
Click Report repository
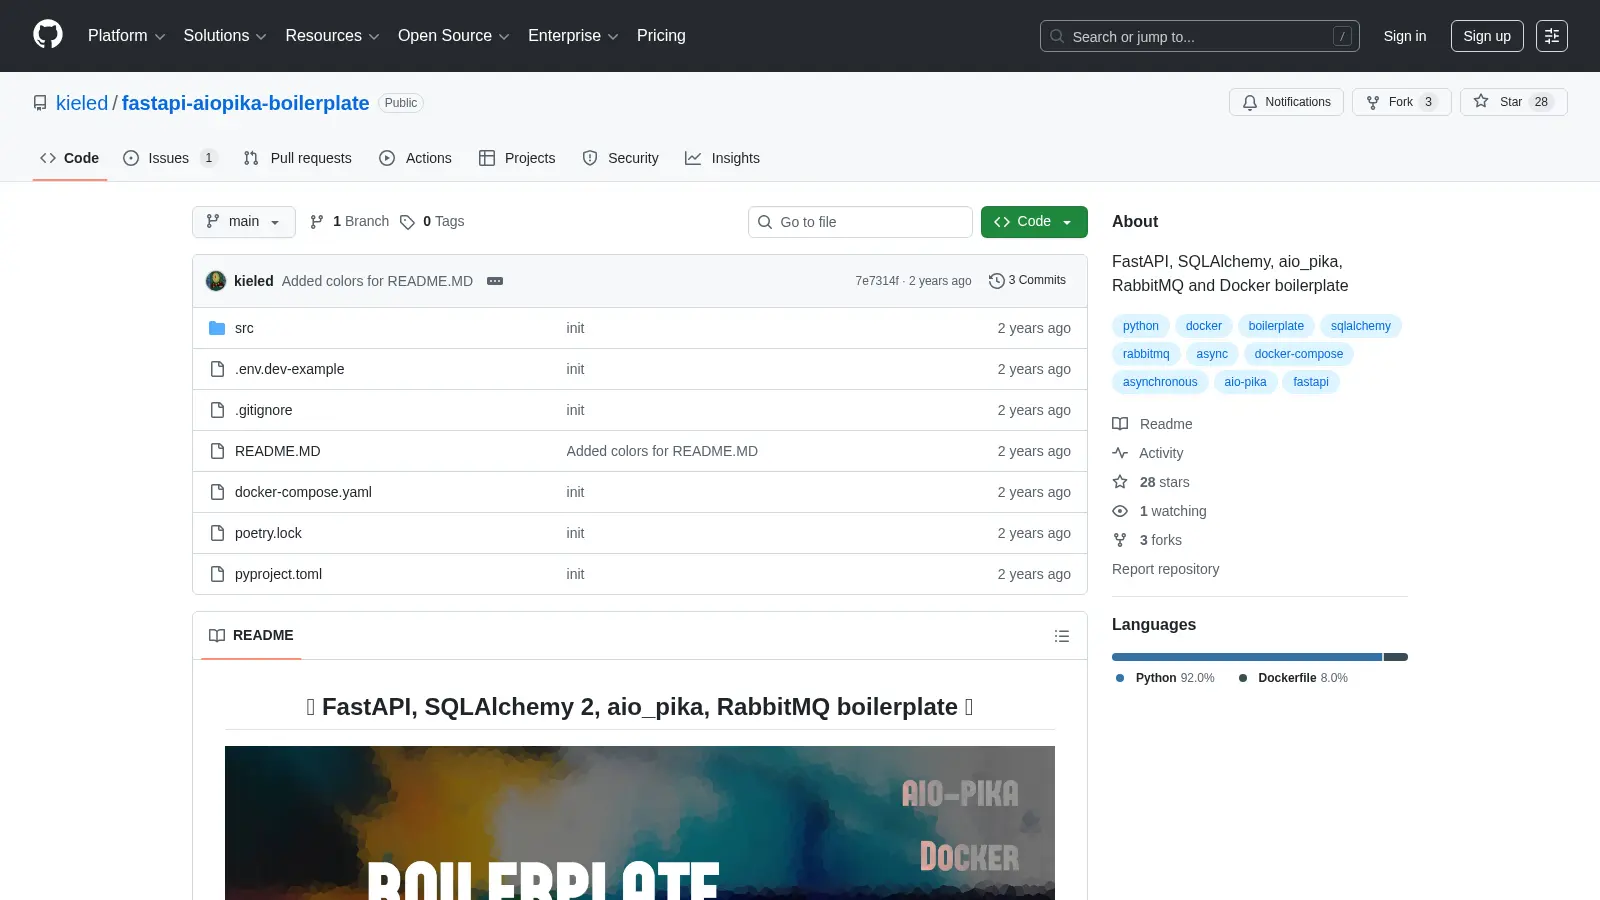tap(1166, 569)
